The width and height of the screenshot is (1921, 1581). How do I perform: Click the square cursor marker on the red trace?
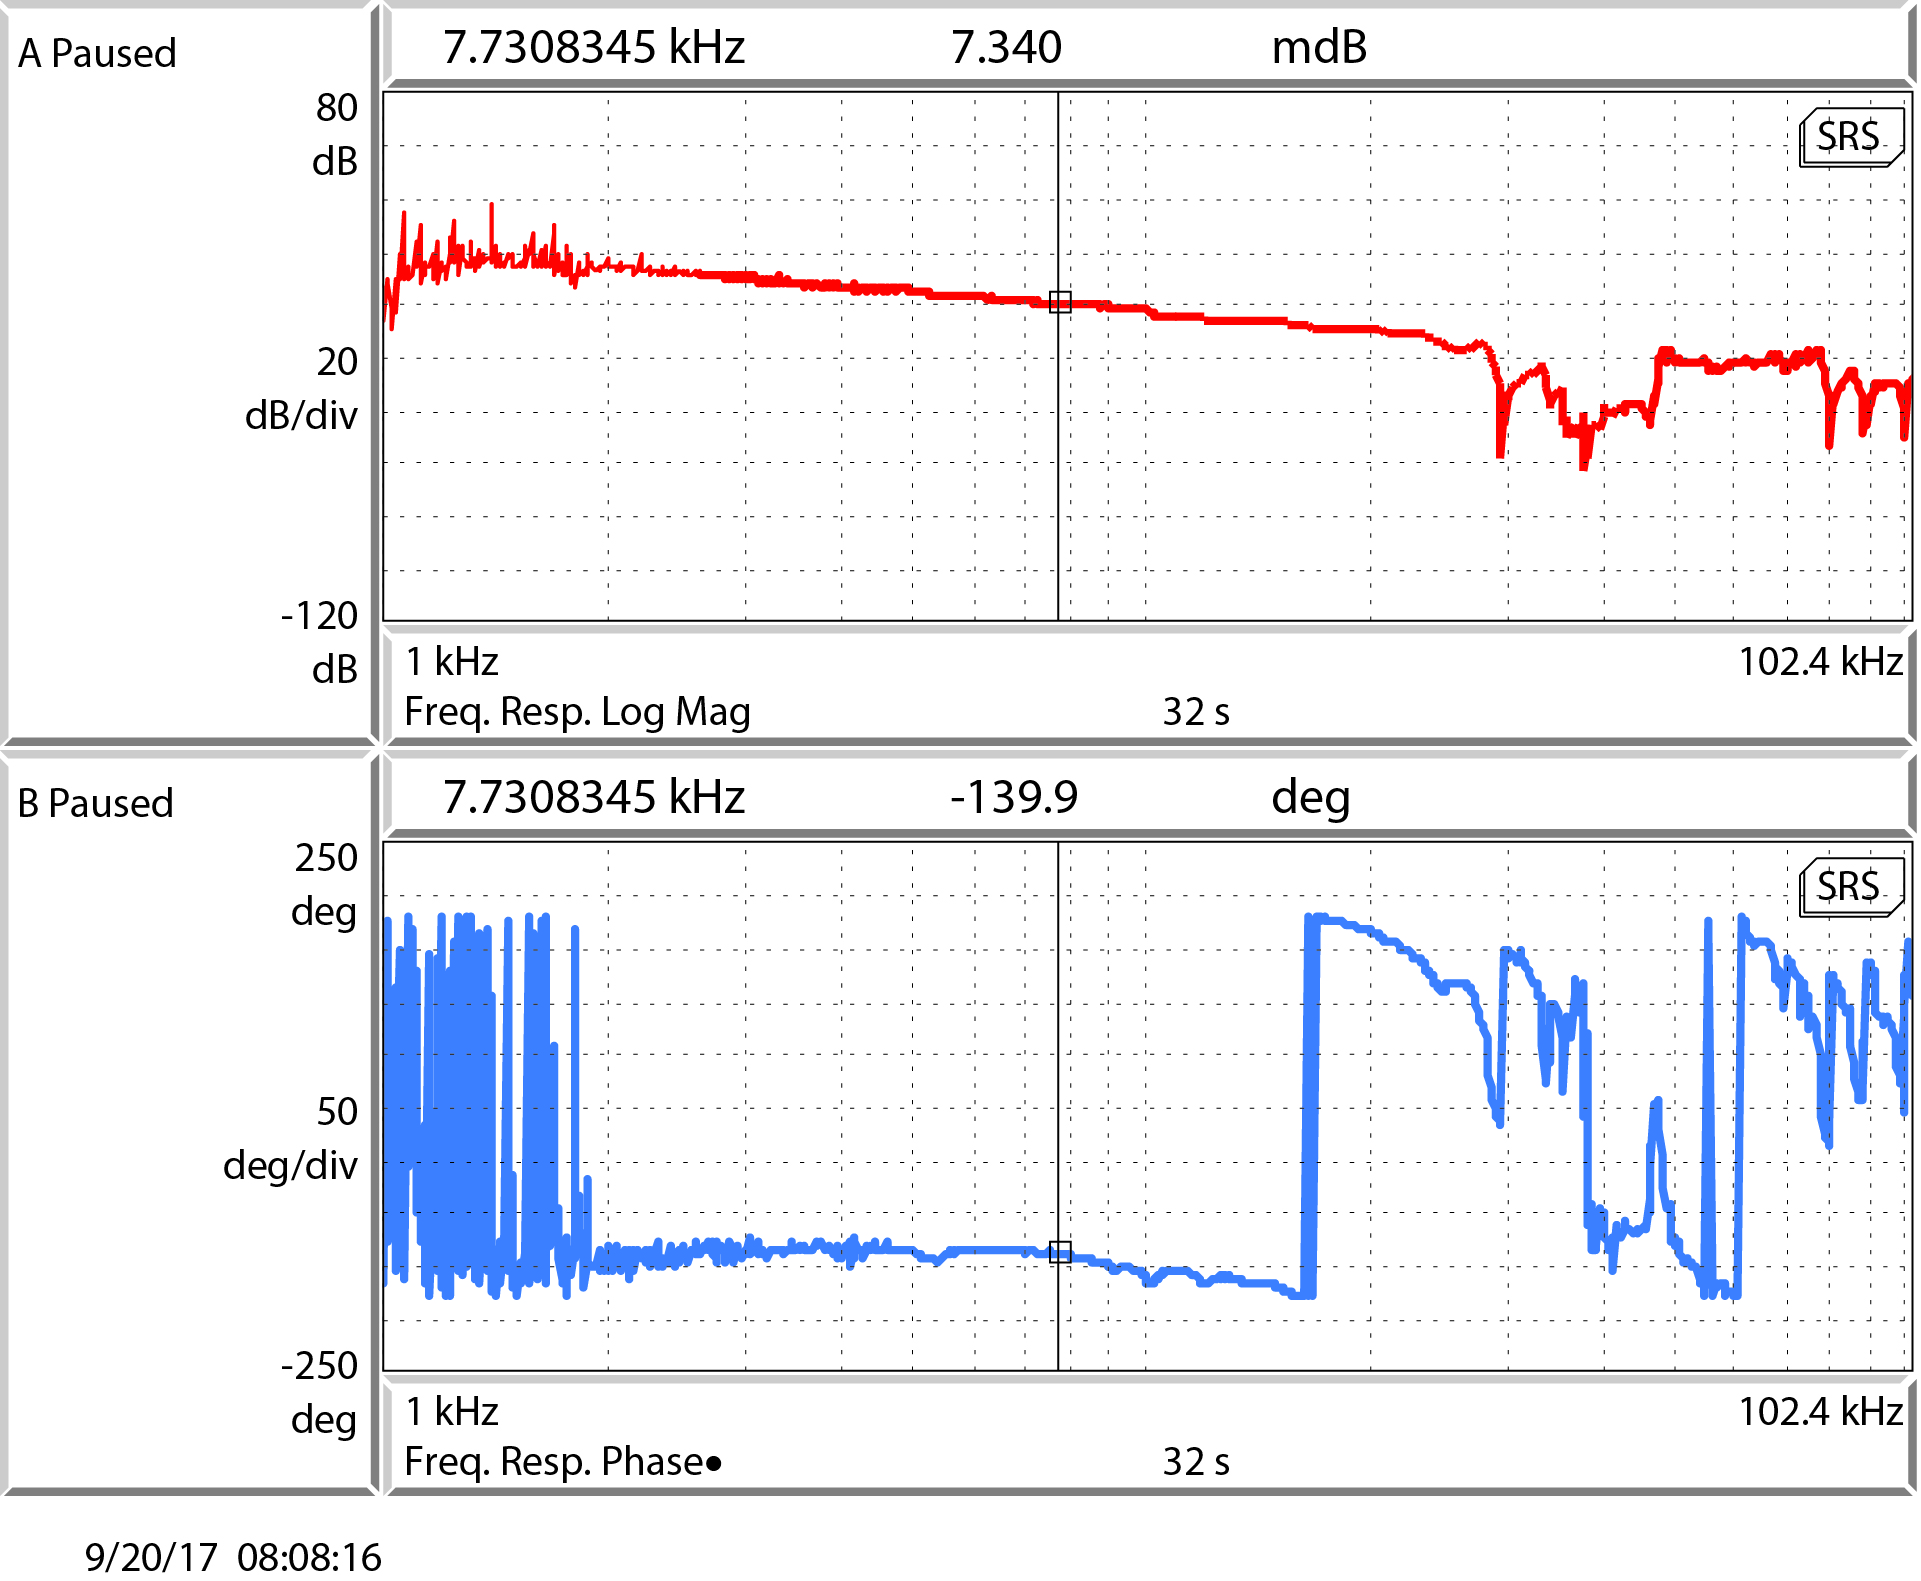pos(1060,302)
